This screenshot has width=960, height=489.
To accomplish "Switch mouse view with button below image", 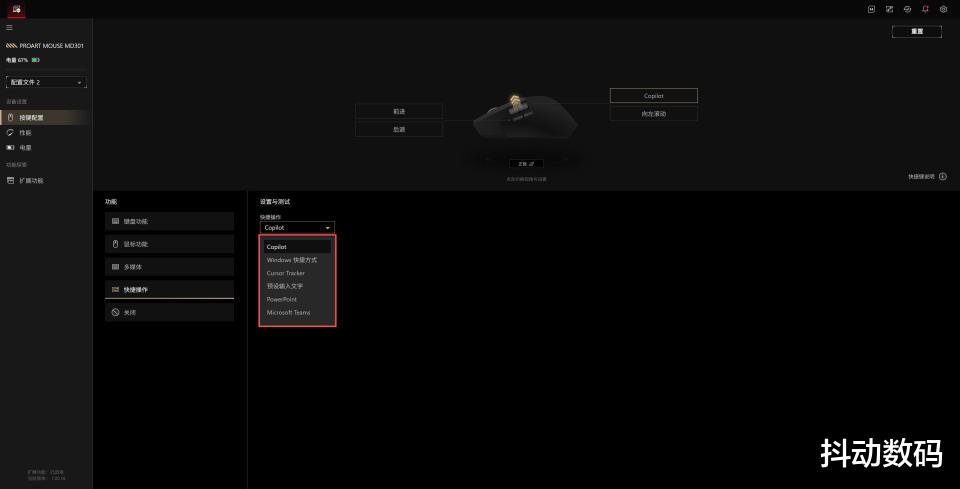I will (x=526, y=163).
